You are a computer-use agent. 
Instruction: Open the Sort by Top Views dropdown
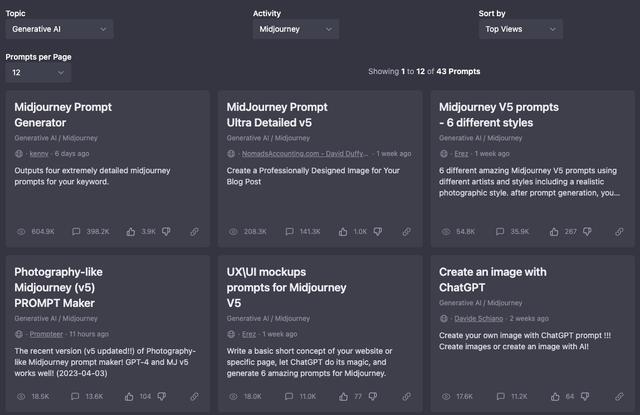[x=520, y=29]
